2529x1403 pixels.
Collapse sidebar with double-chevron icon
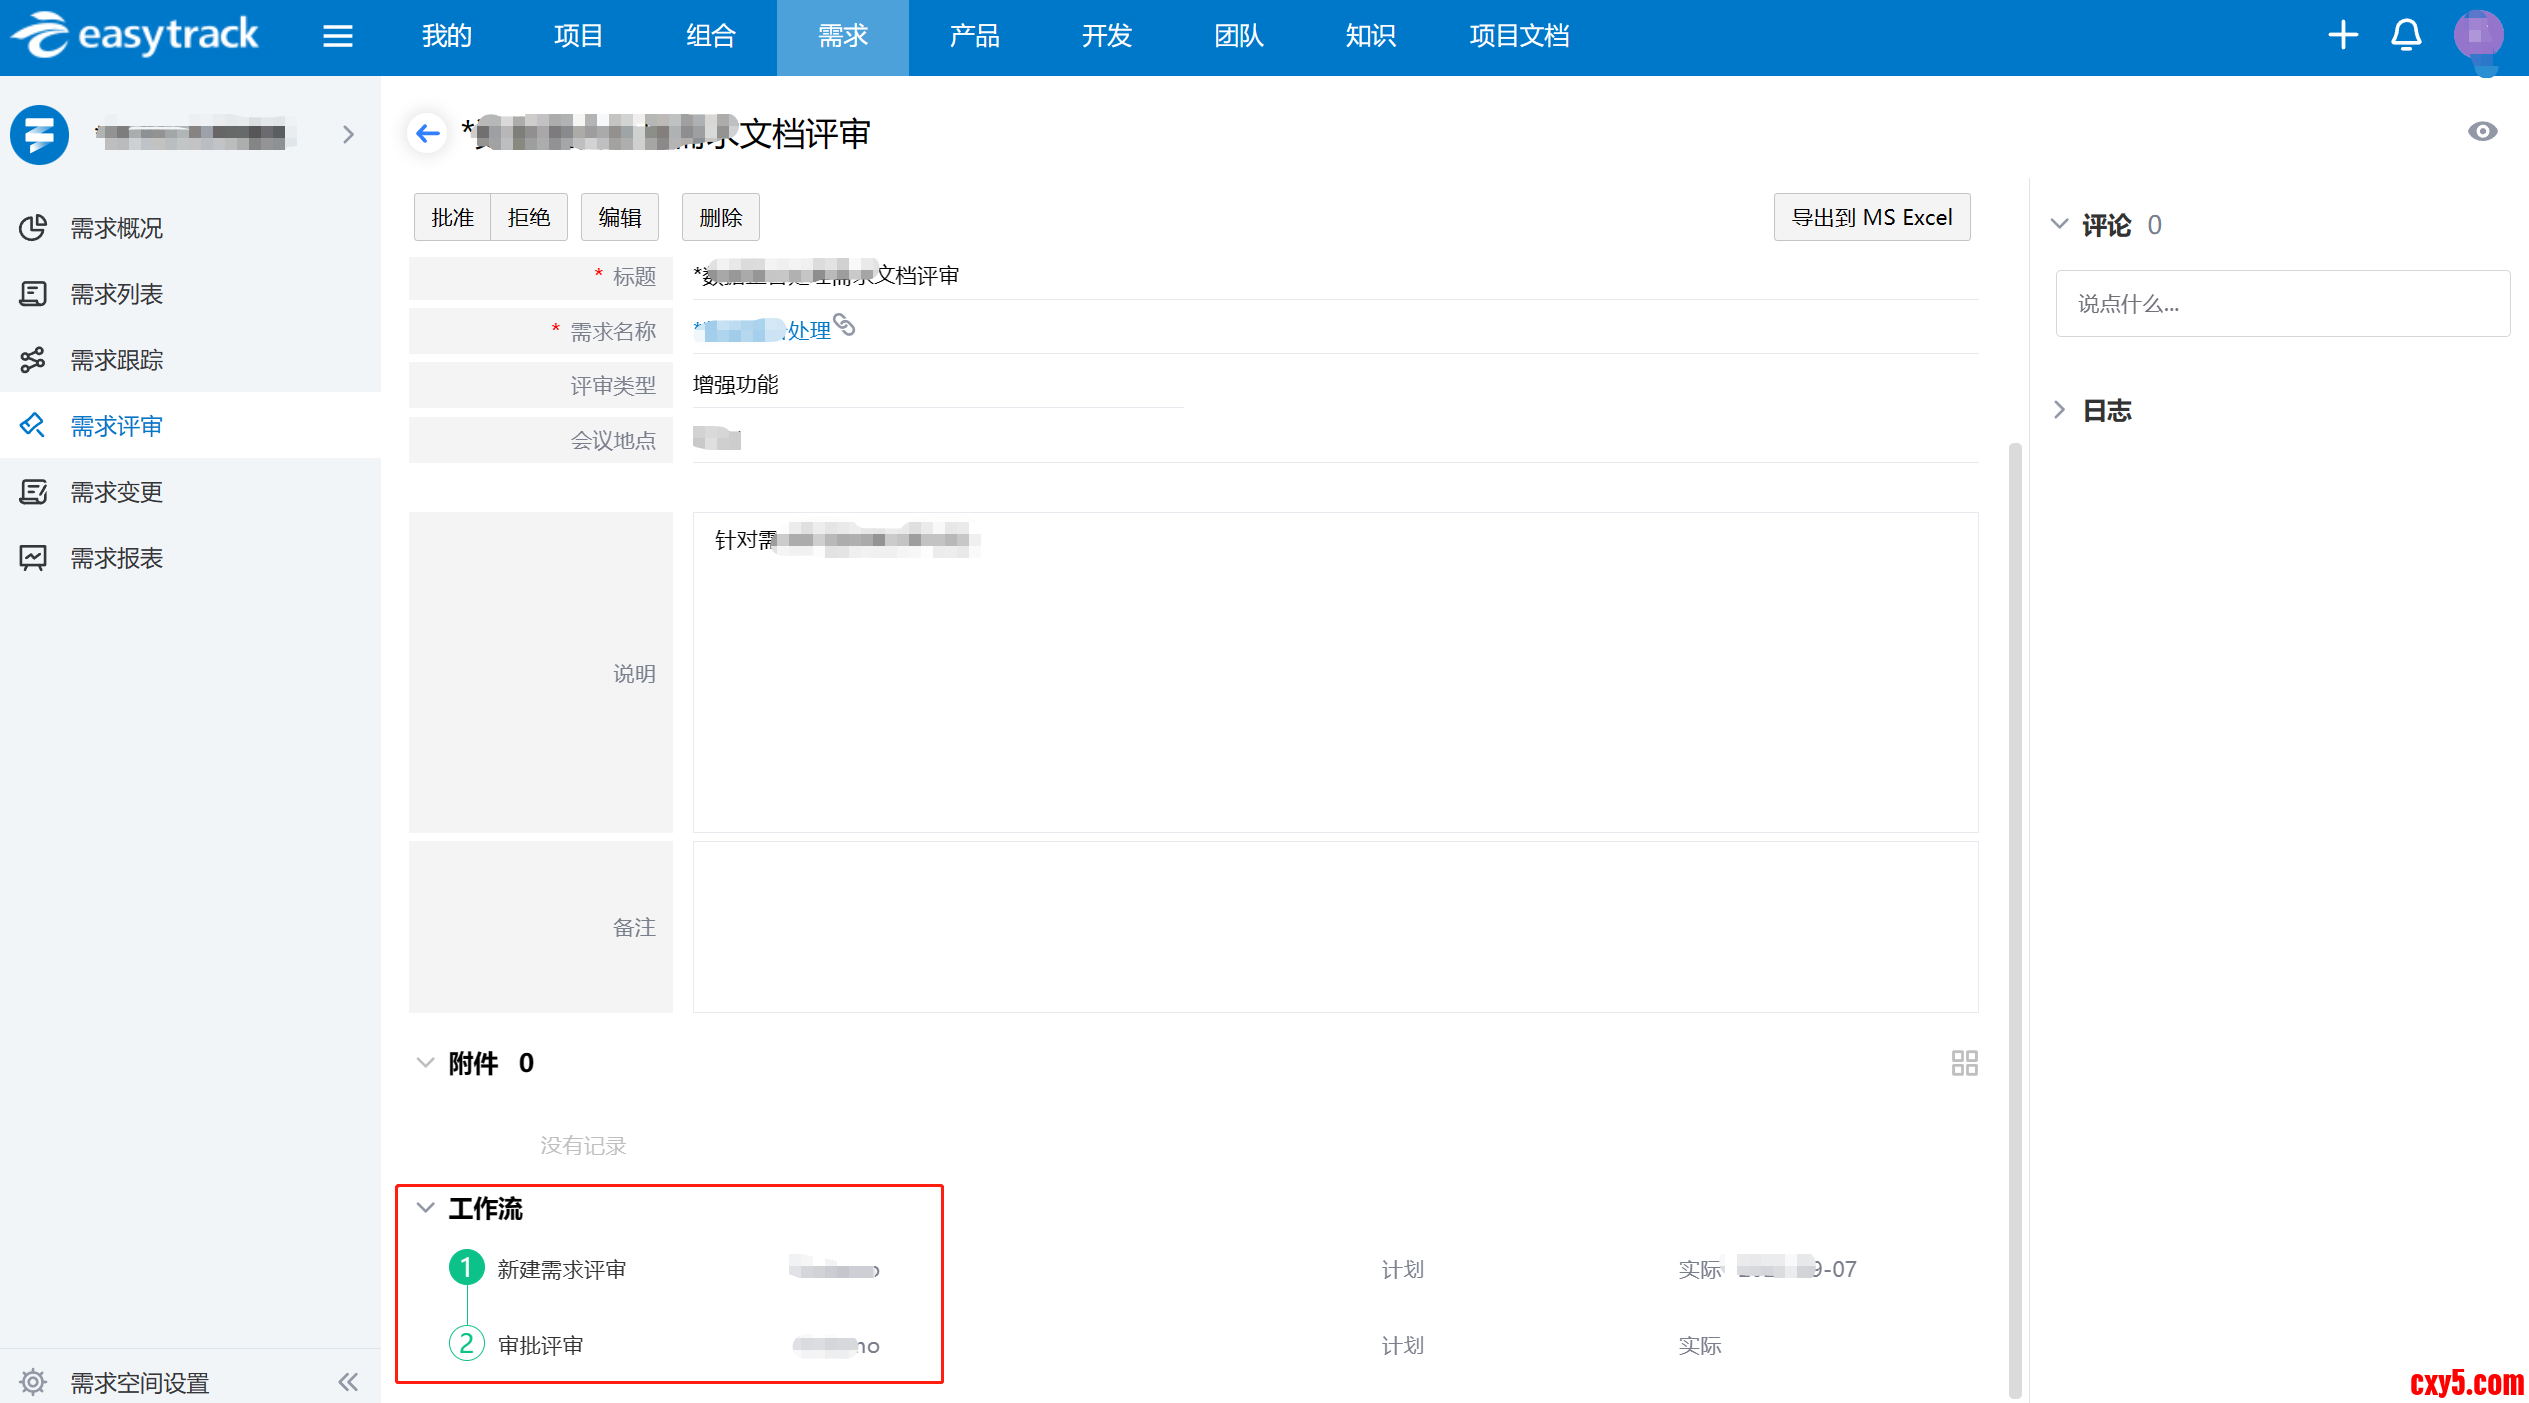[x=348, y=1382]
